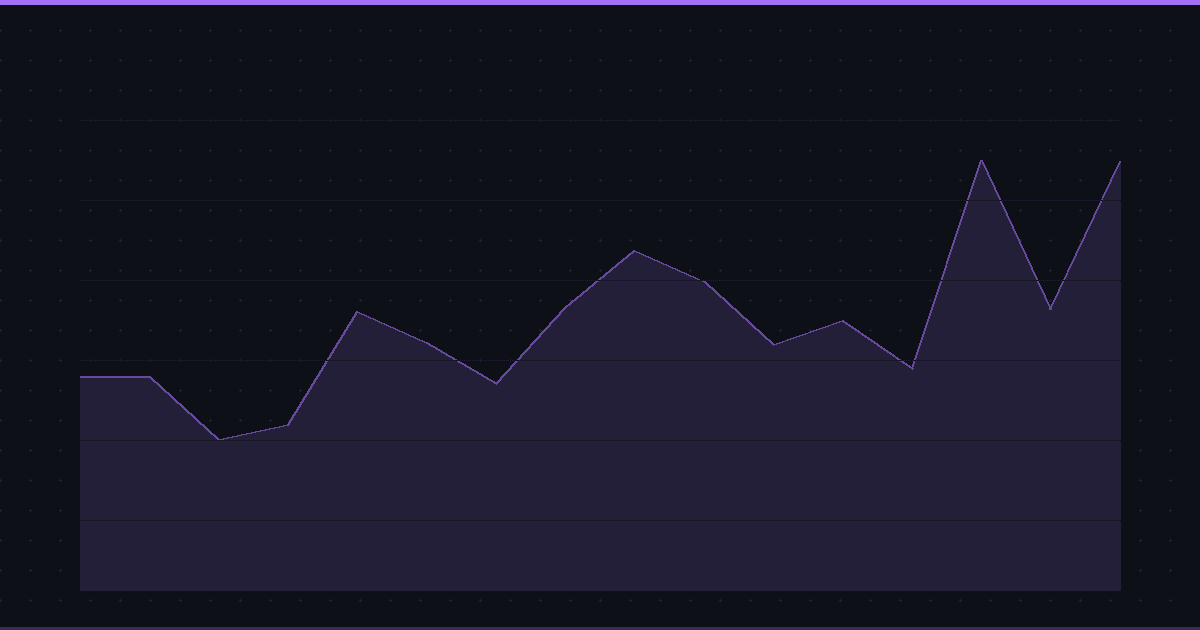
Task: Click the shoulder point just right of the central peak
Action: 704,282
